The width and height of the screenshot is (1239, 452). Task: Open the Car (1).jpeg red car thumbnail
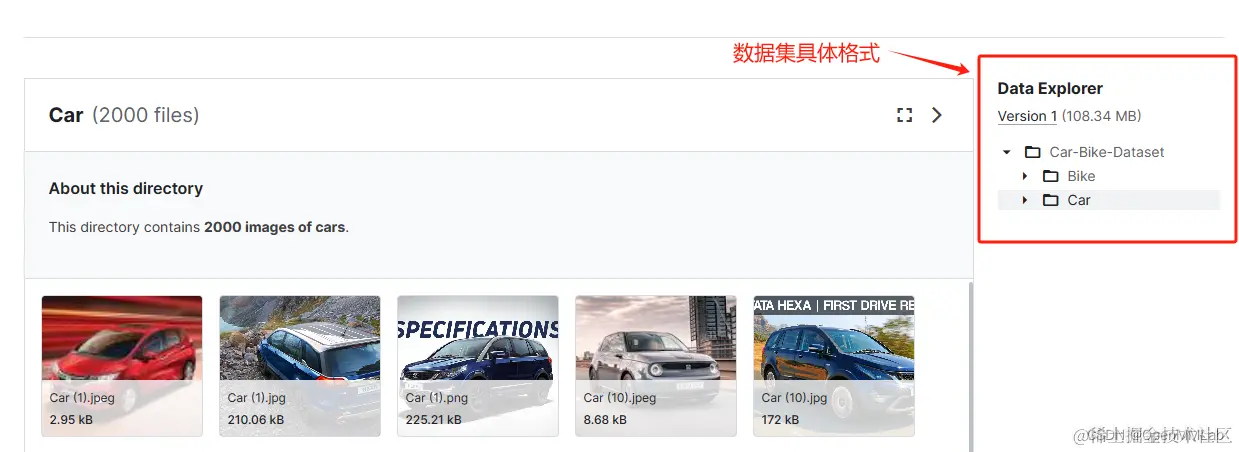(122, 366)
